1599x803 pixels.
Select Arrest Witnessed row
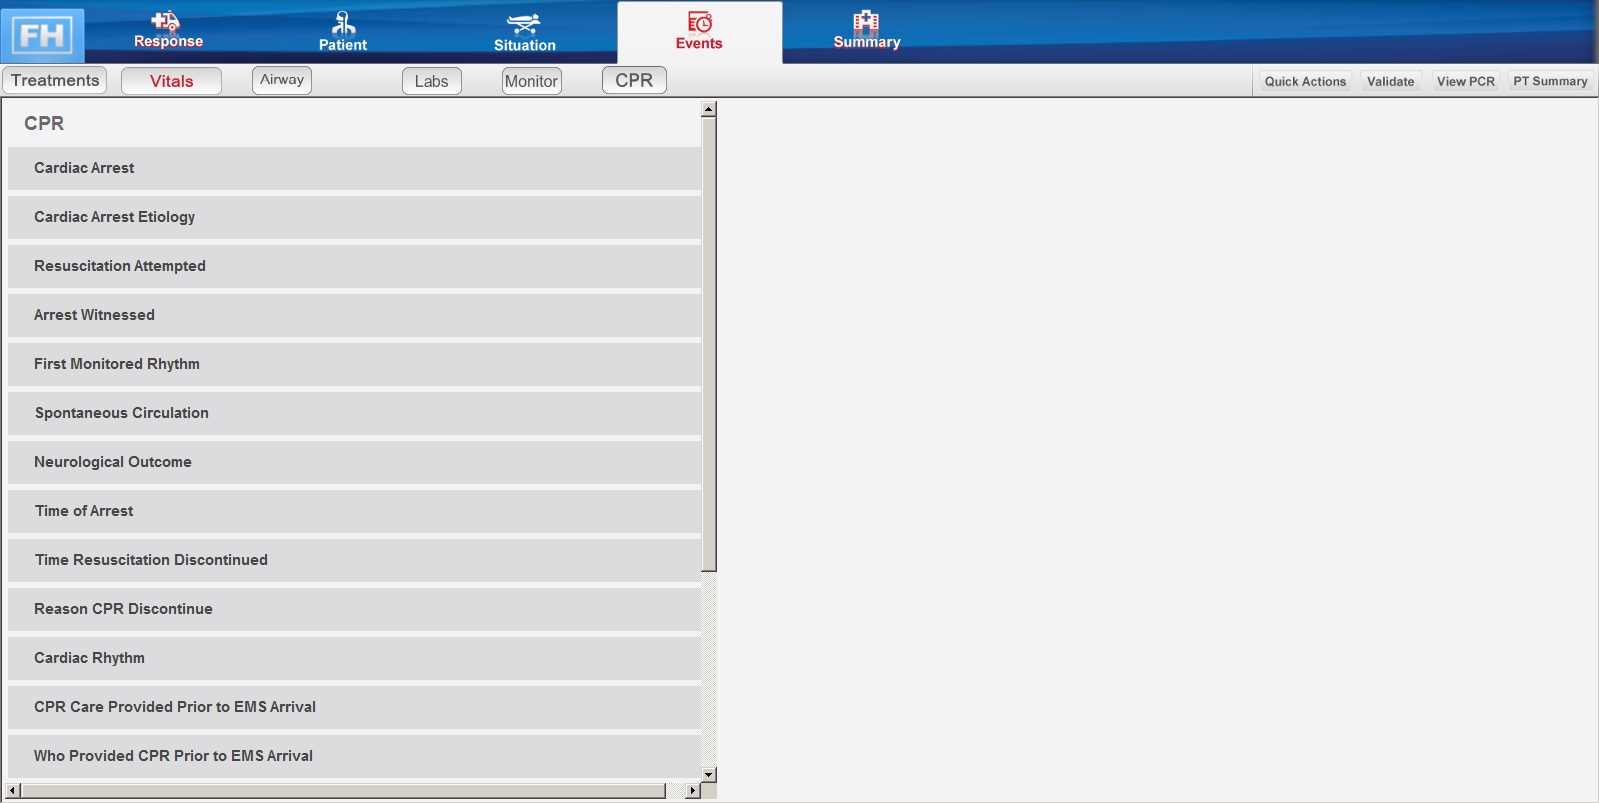point(354,315)
